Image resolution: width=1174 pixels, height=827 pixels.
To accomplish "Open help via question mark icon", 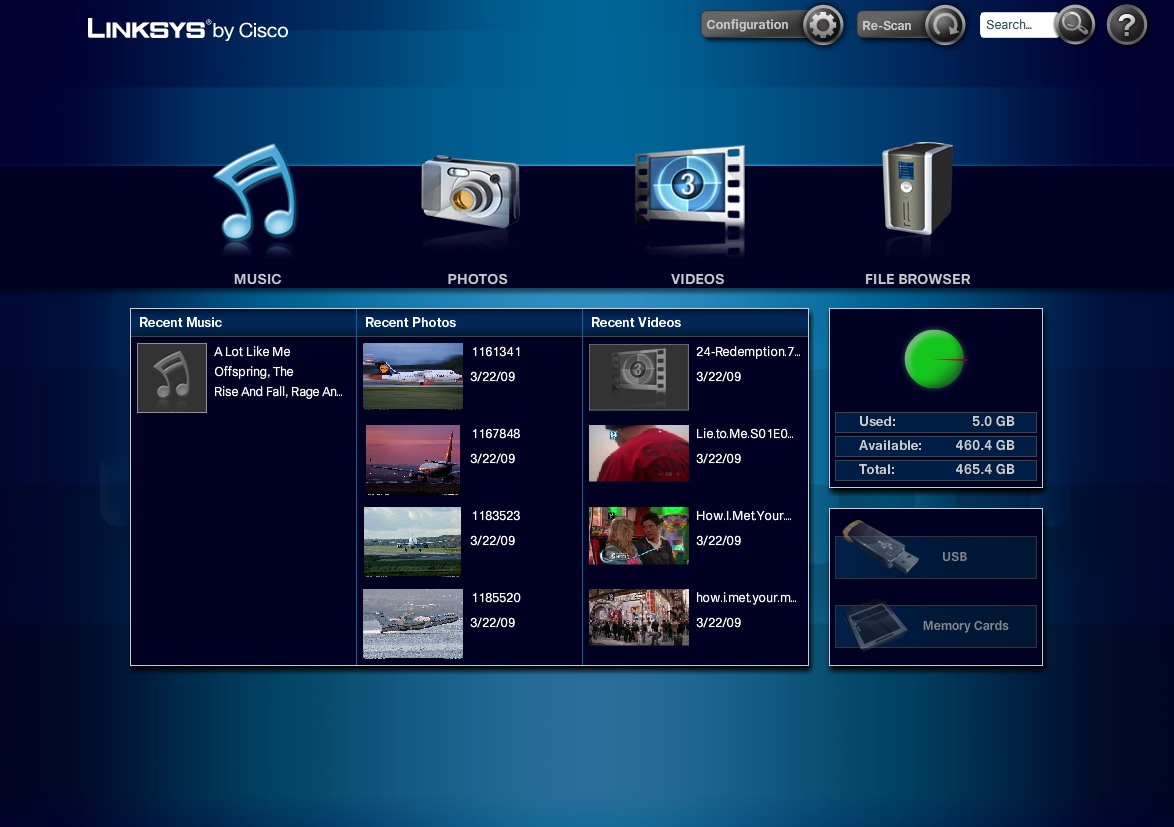I will (1127, 25).
